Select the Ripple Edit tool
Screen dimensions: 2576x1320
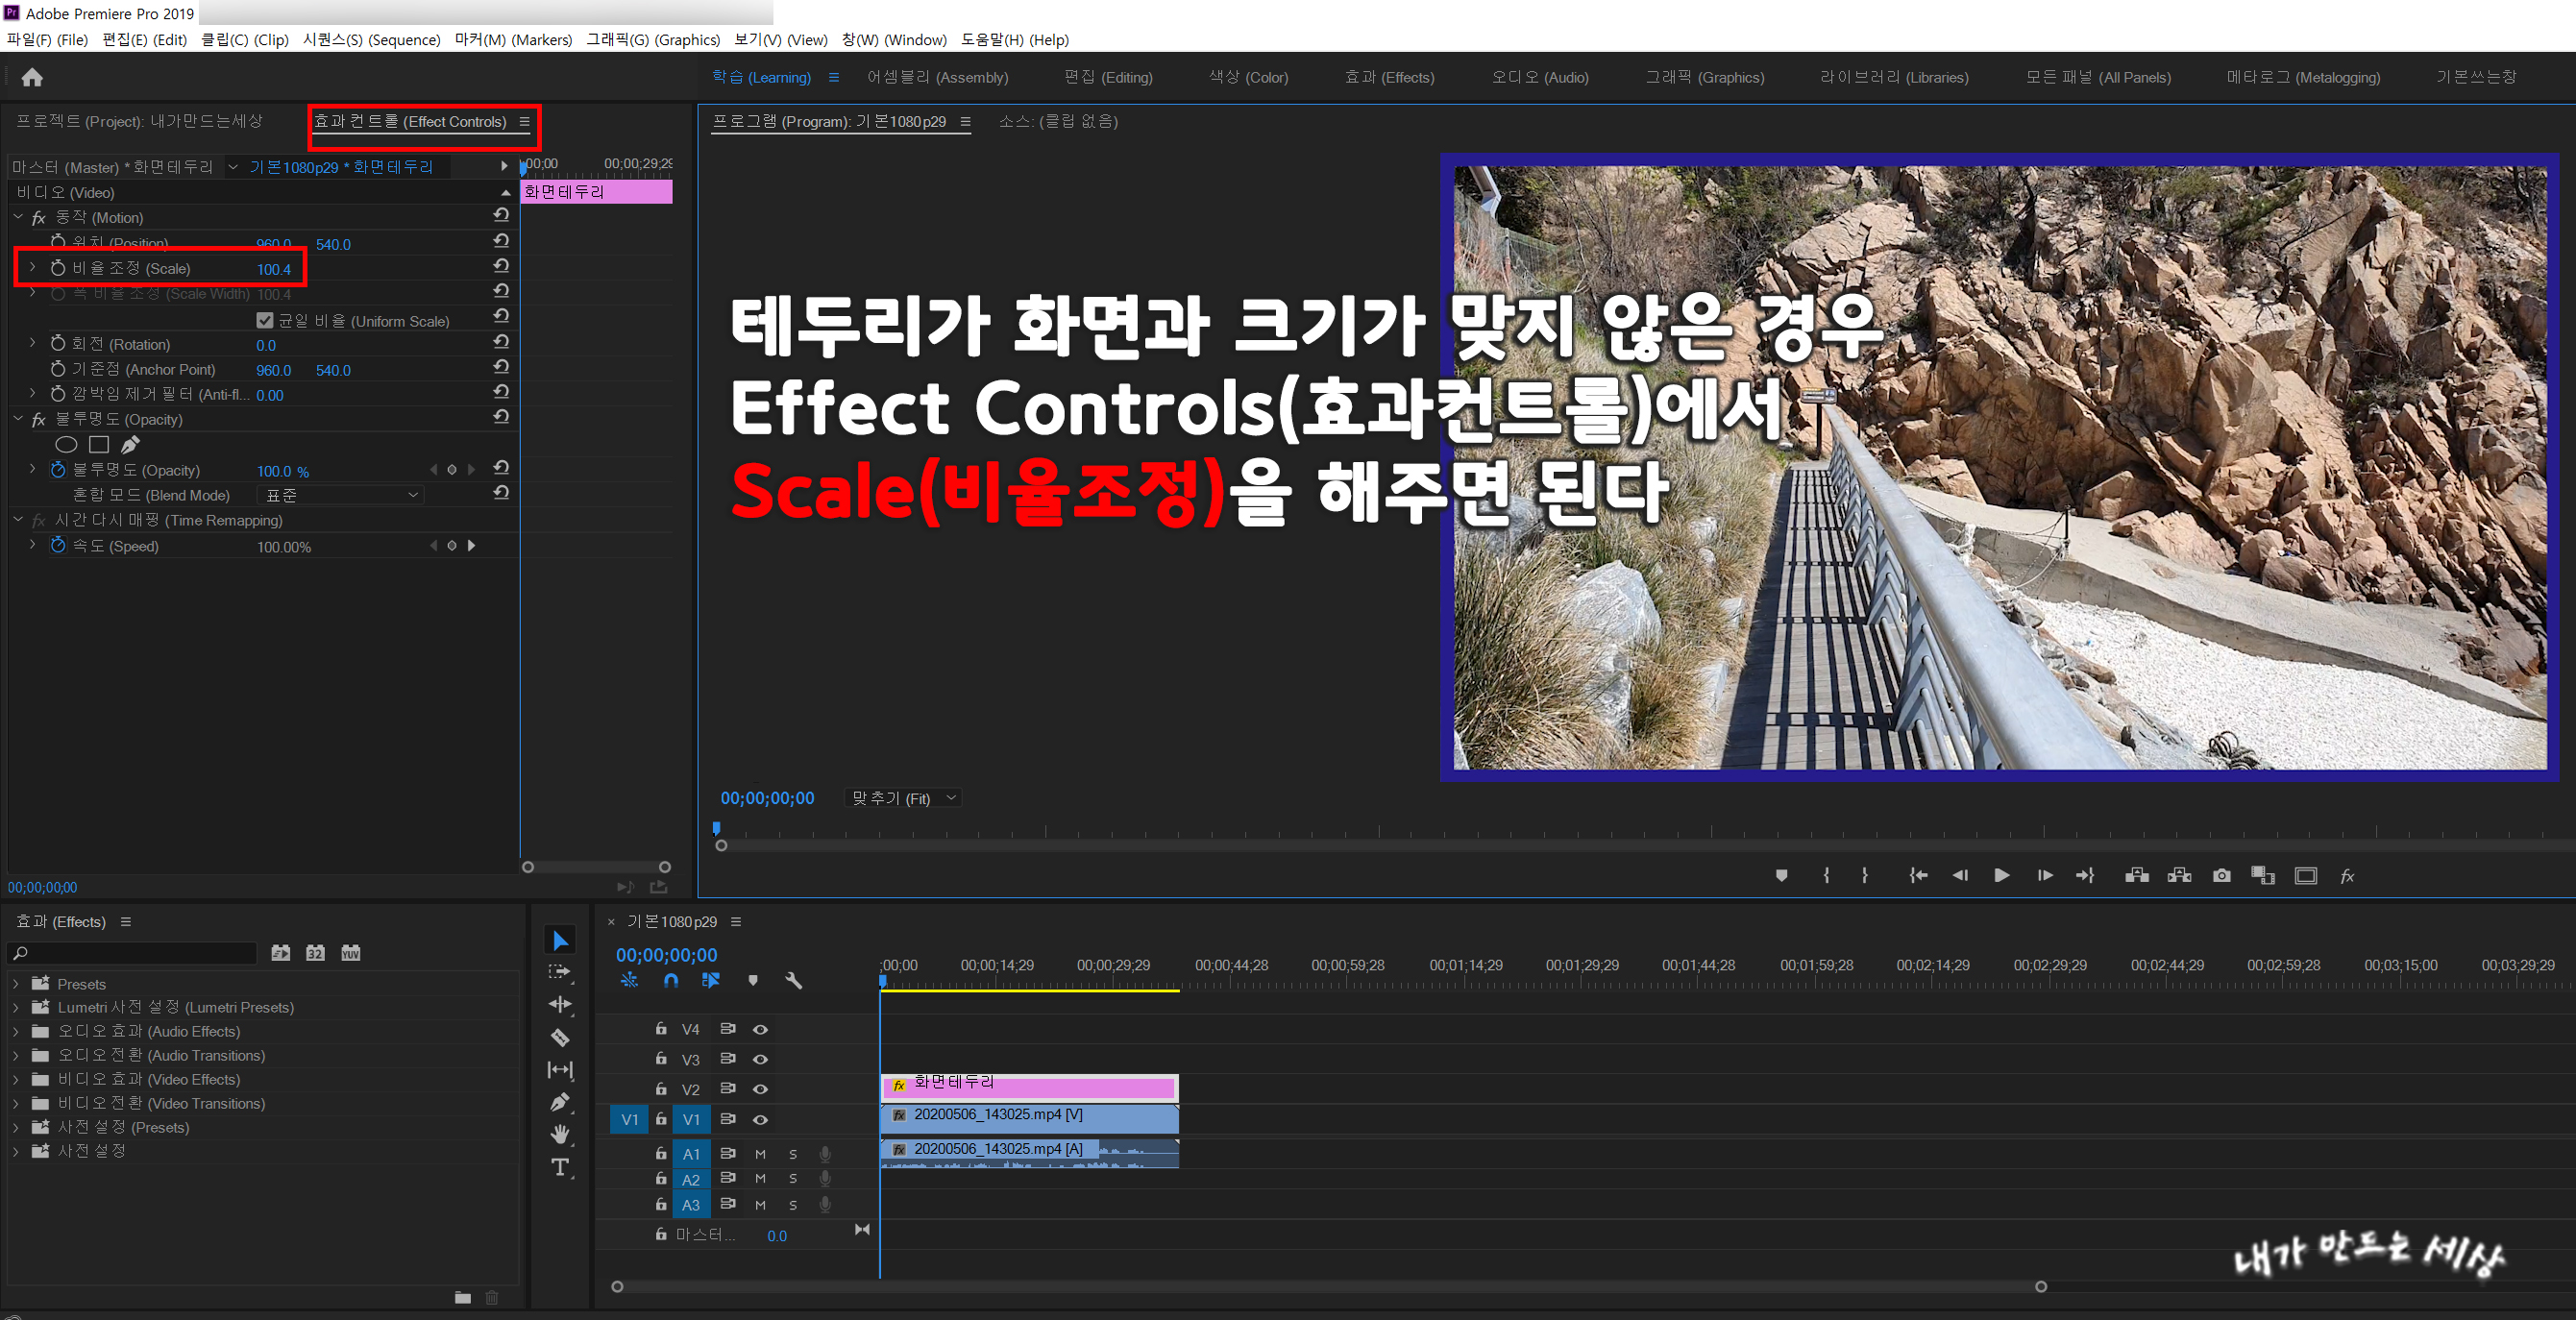coord(560,1004)
